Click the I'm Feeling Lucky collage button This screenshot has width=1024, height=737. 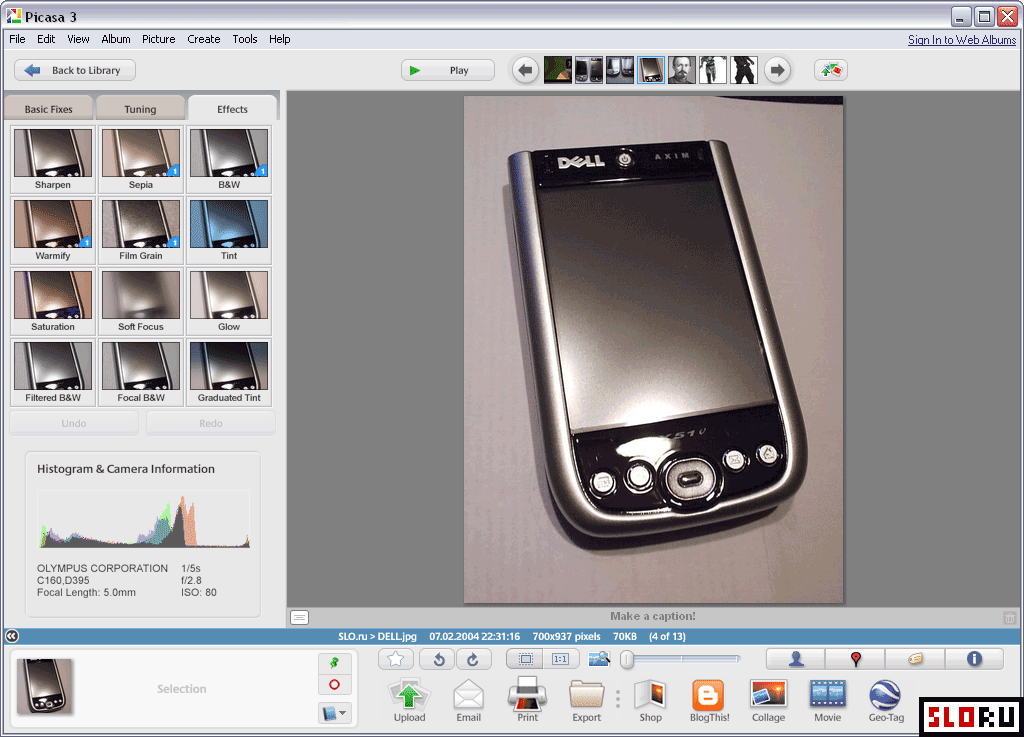(x=831, y=70)
